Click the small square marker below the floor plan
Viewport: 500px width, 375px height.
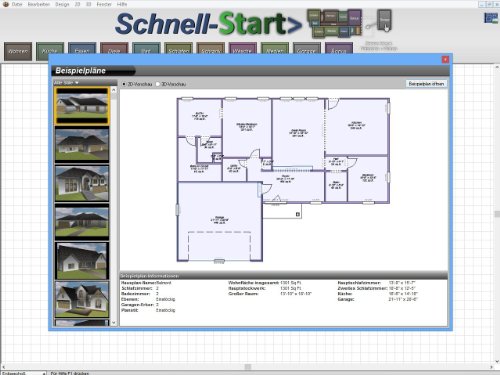pos(298,214)
